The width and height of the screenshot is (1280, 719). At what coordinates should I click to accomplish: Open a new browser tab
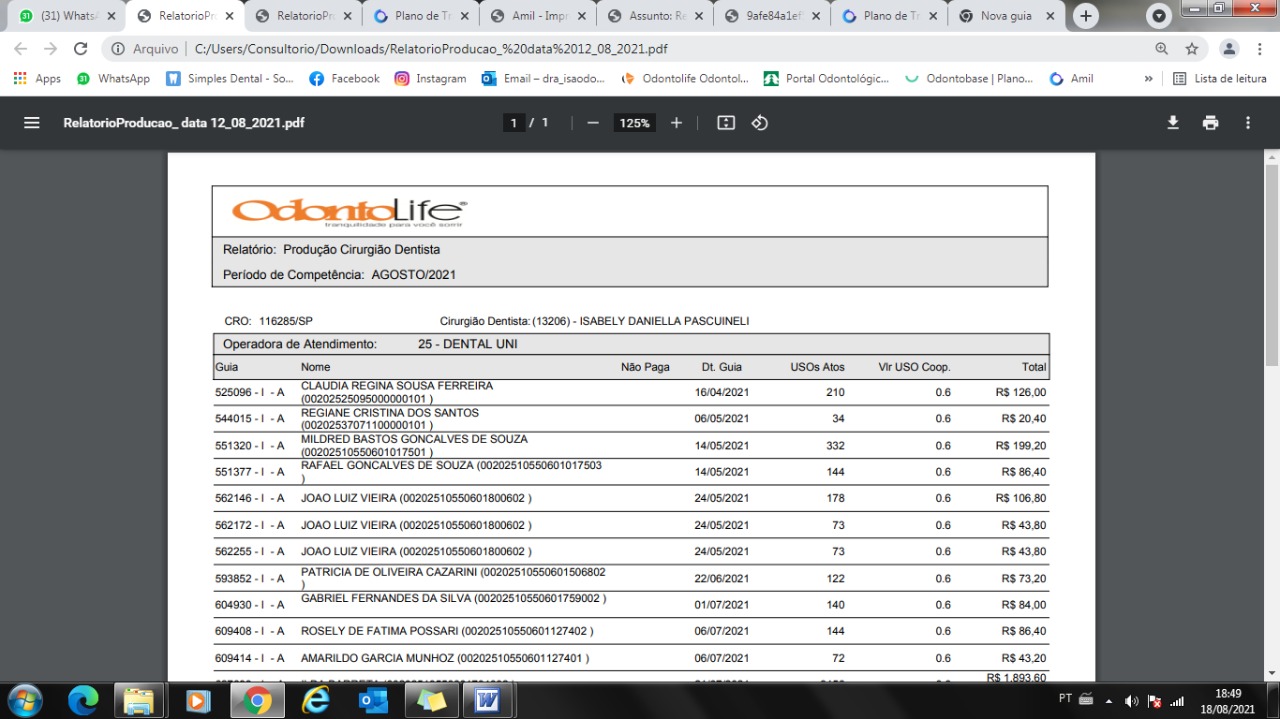(1086, 16)
